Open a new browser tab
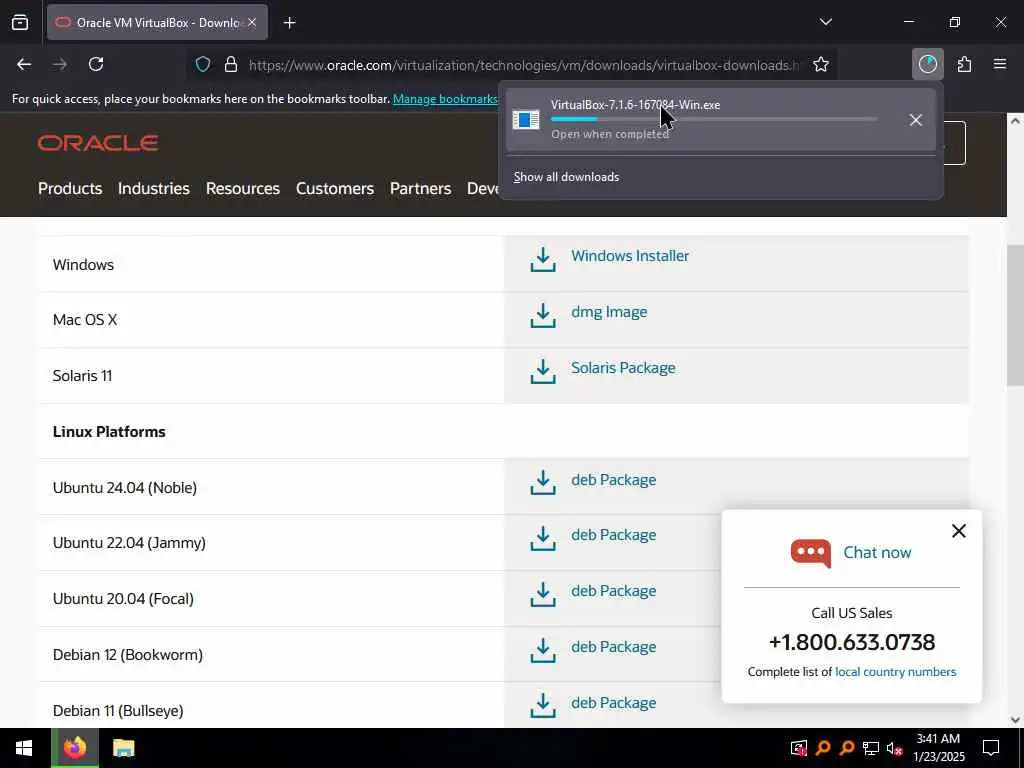This screenshot has width=1024, height=768. point(290,23)
